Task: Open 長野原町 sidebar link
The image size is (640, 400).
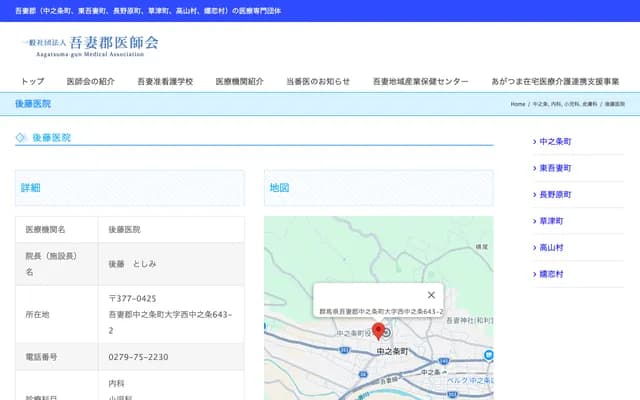Action: (x=555, y=194)
